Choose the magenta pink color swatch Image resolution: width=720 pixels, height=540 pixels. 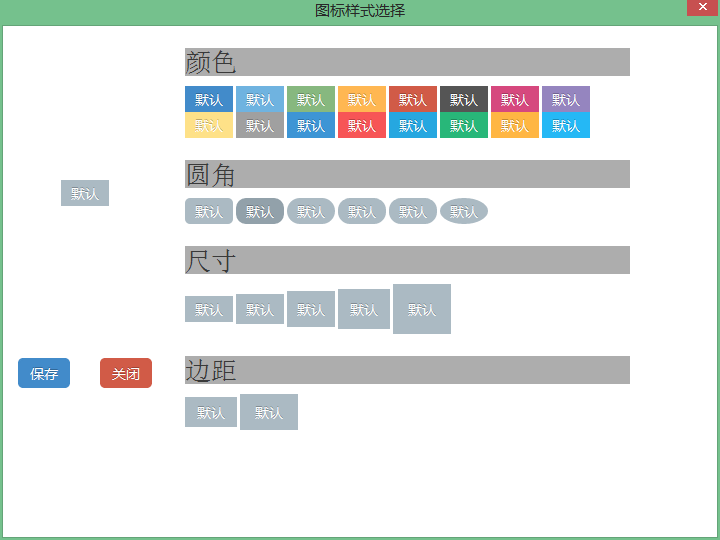pyautogui.click(x=515, y=99)
